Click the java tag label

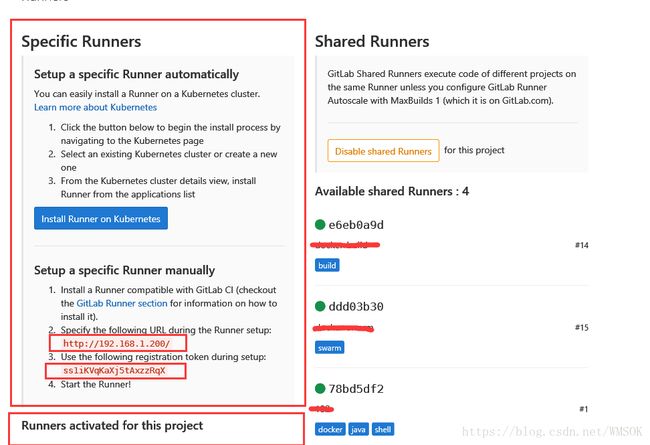(358, 429)
